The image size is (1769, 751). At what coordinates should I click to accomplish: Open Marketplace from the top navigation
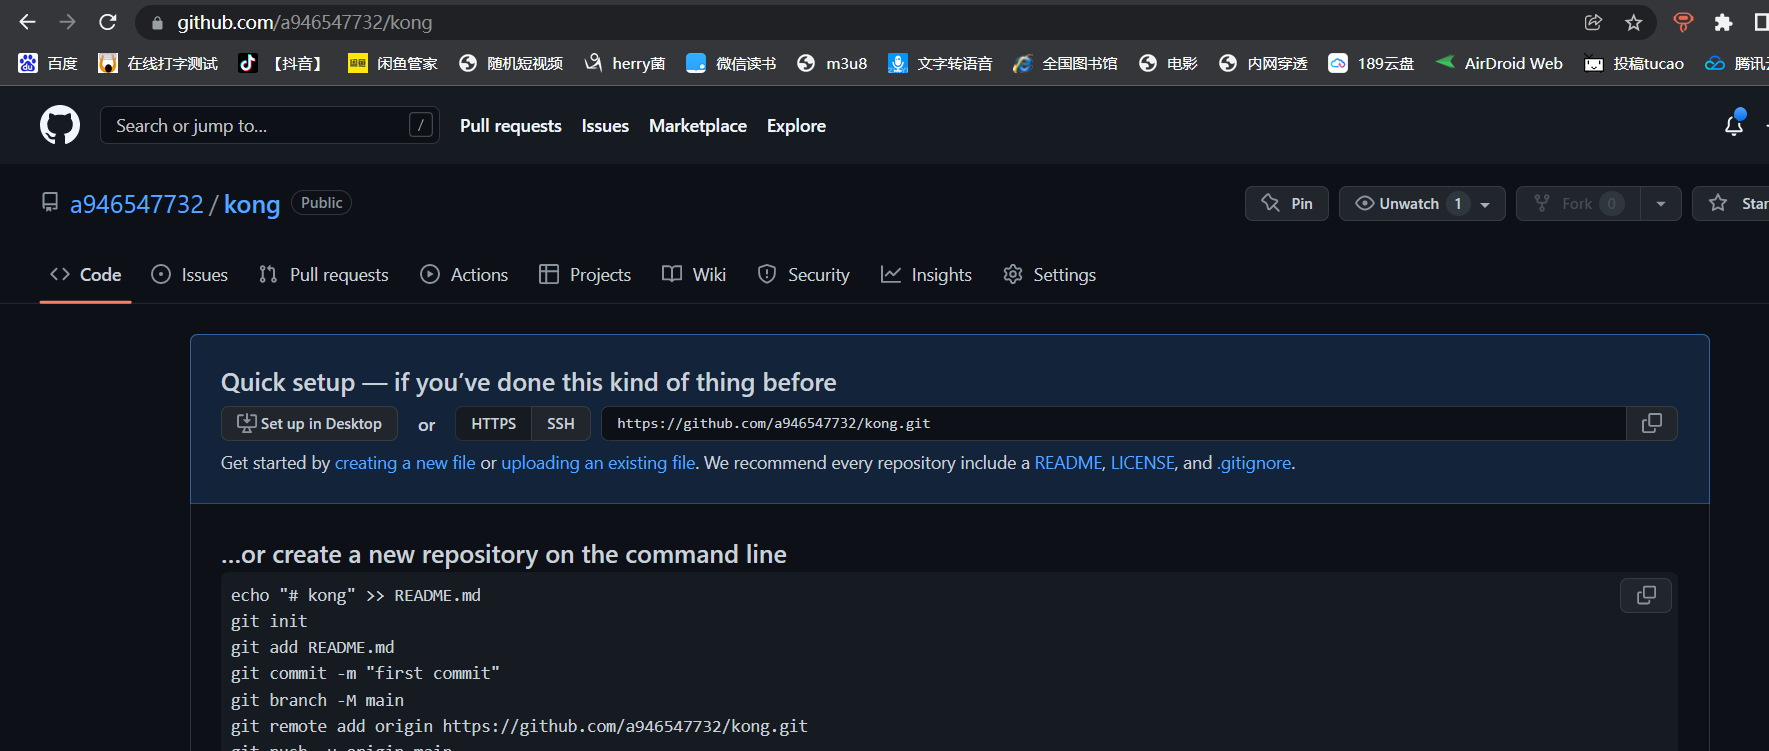pyautogui.click(x=697, y=125)
